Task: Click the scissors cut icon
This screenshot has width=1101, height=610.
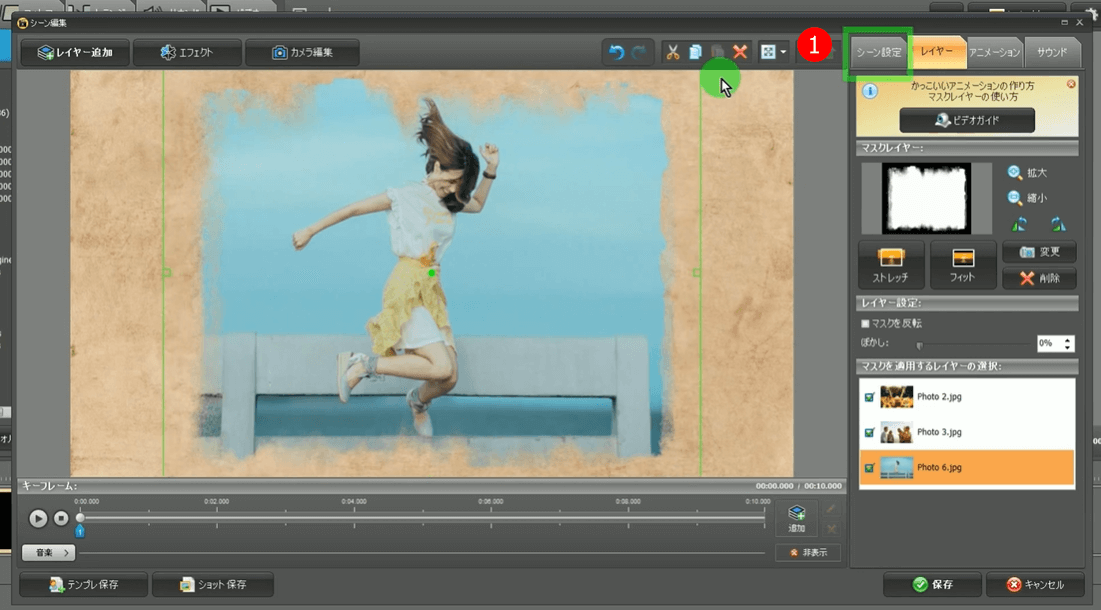Action: [x=673, y=52]
